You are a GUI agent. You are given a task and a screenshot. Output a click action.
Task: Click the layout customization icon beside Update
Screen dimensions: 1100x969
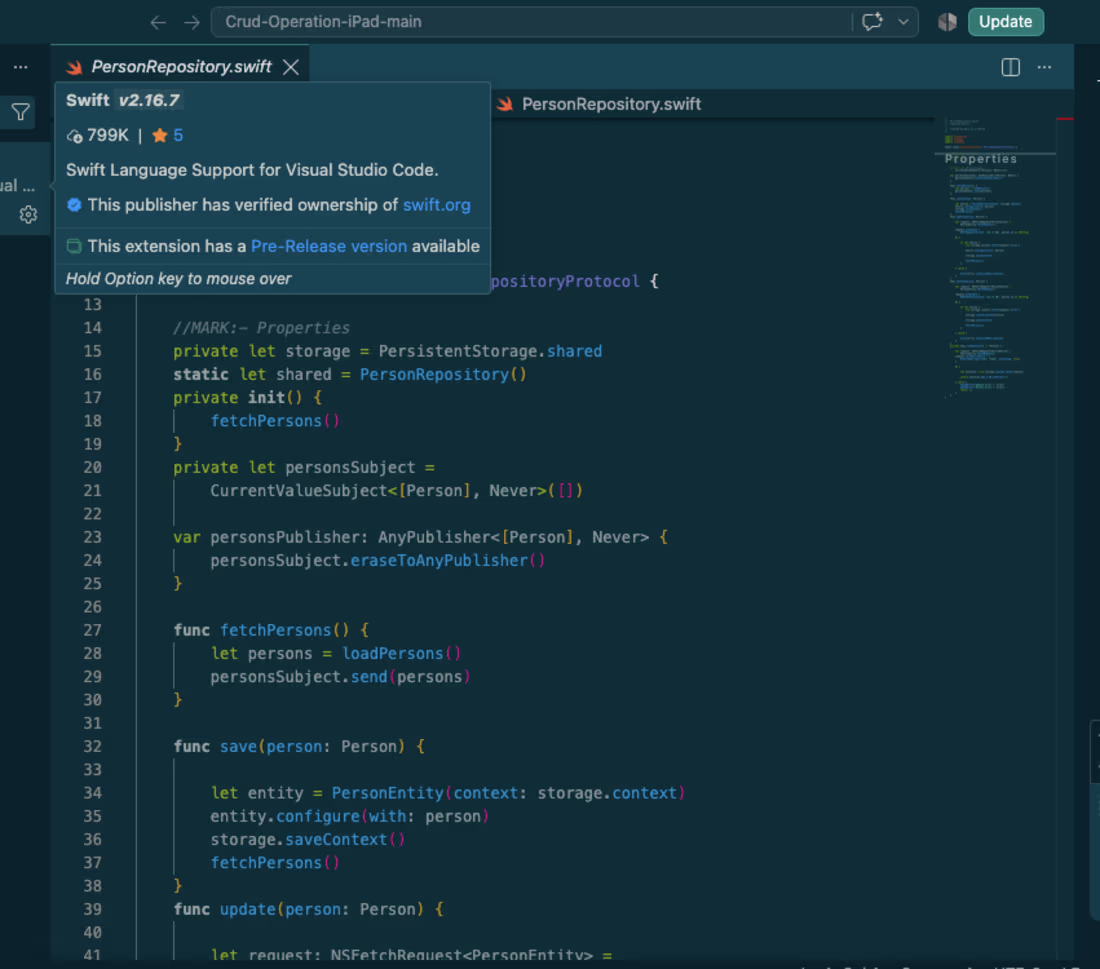coord(947,22)
